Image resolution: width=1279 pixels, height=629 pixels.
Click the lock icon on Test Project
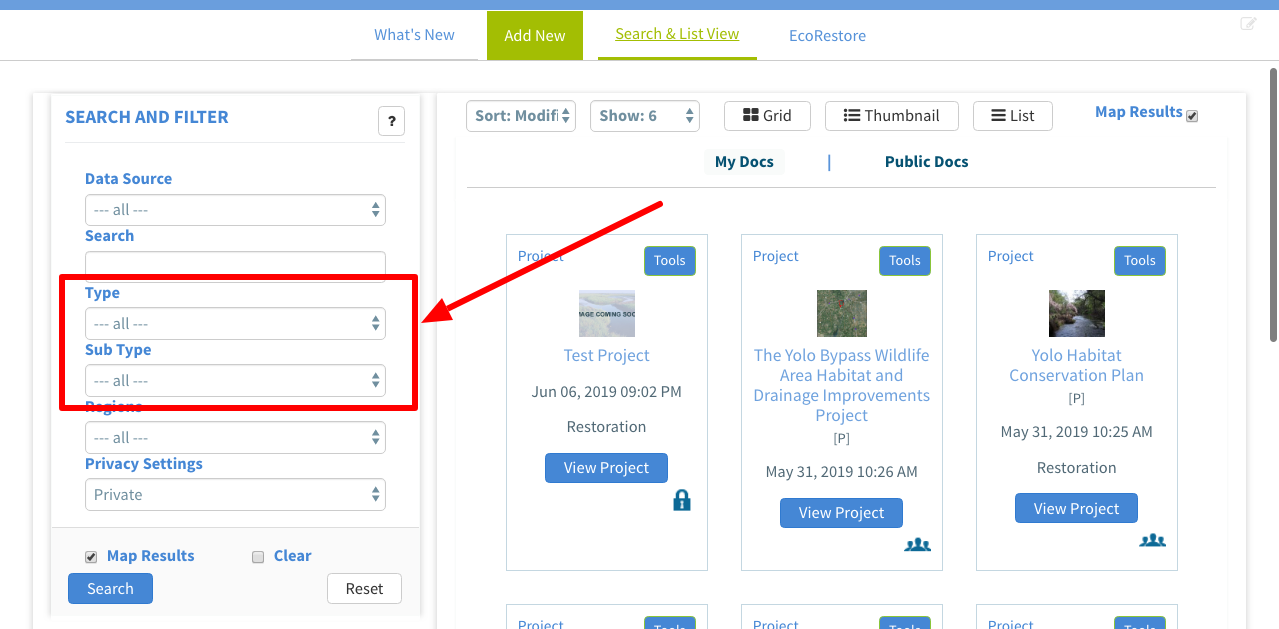pos(682,501)
